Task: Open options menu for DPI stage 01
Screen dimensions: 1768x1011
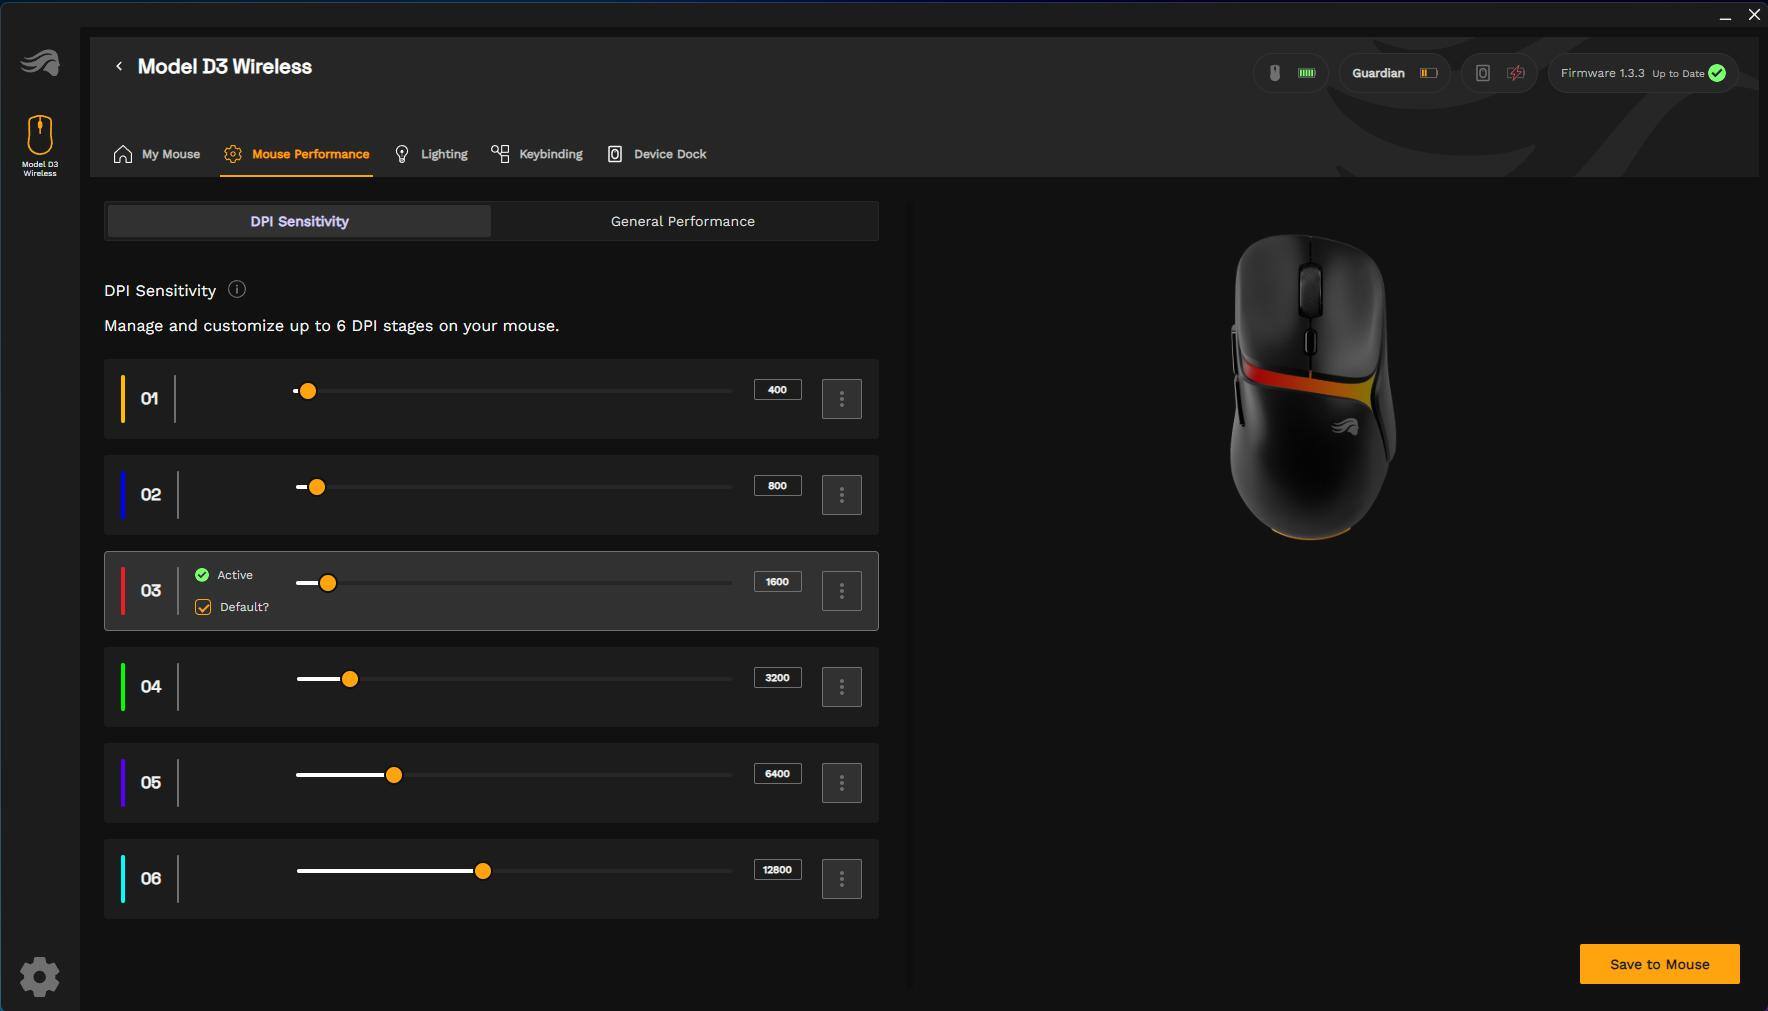Action: (841, 399)
